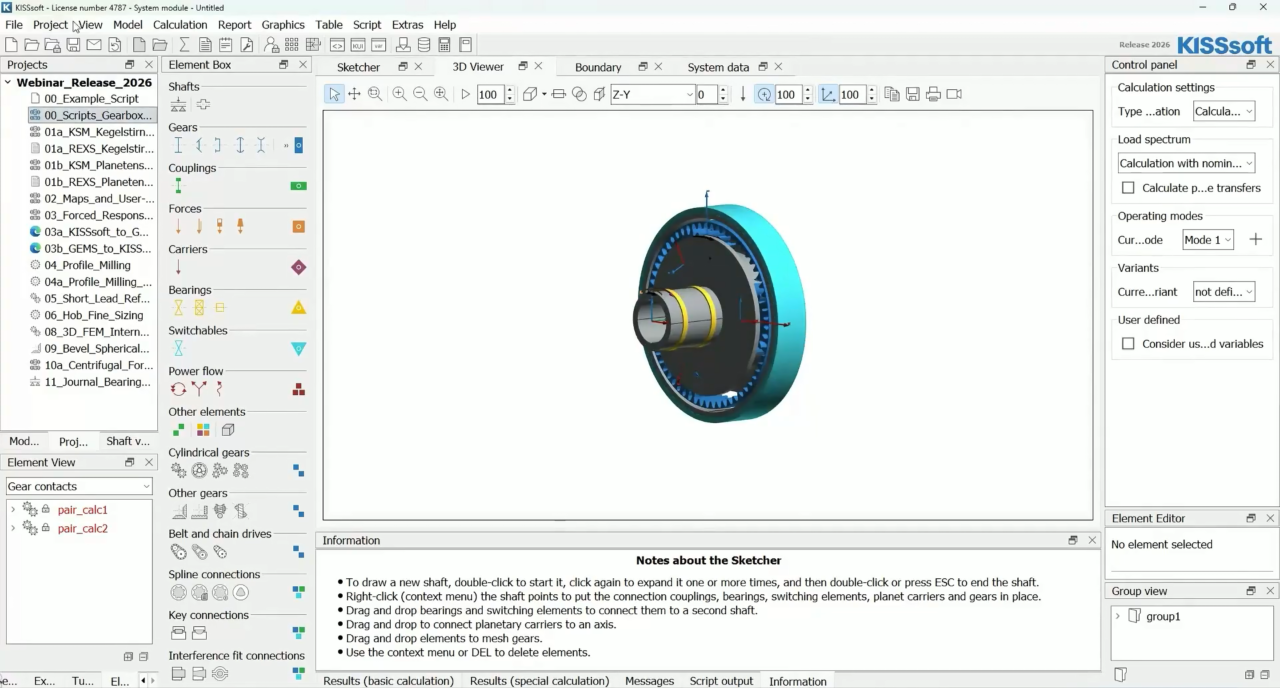Open the Curre...riant 'not defi...' dropdown
This screenshot has width=1280, height=688.
pos(1223,292)
